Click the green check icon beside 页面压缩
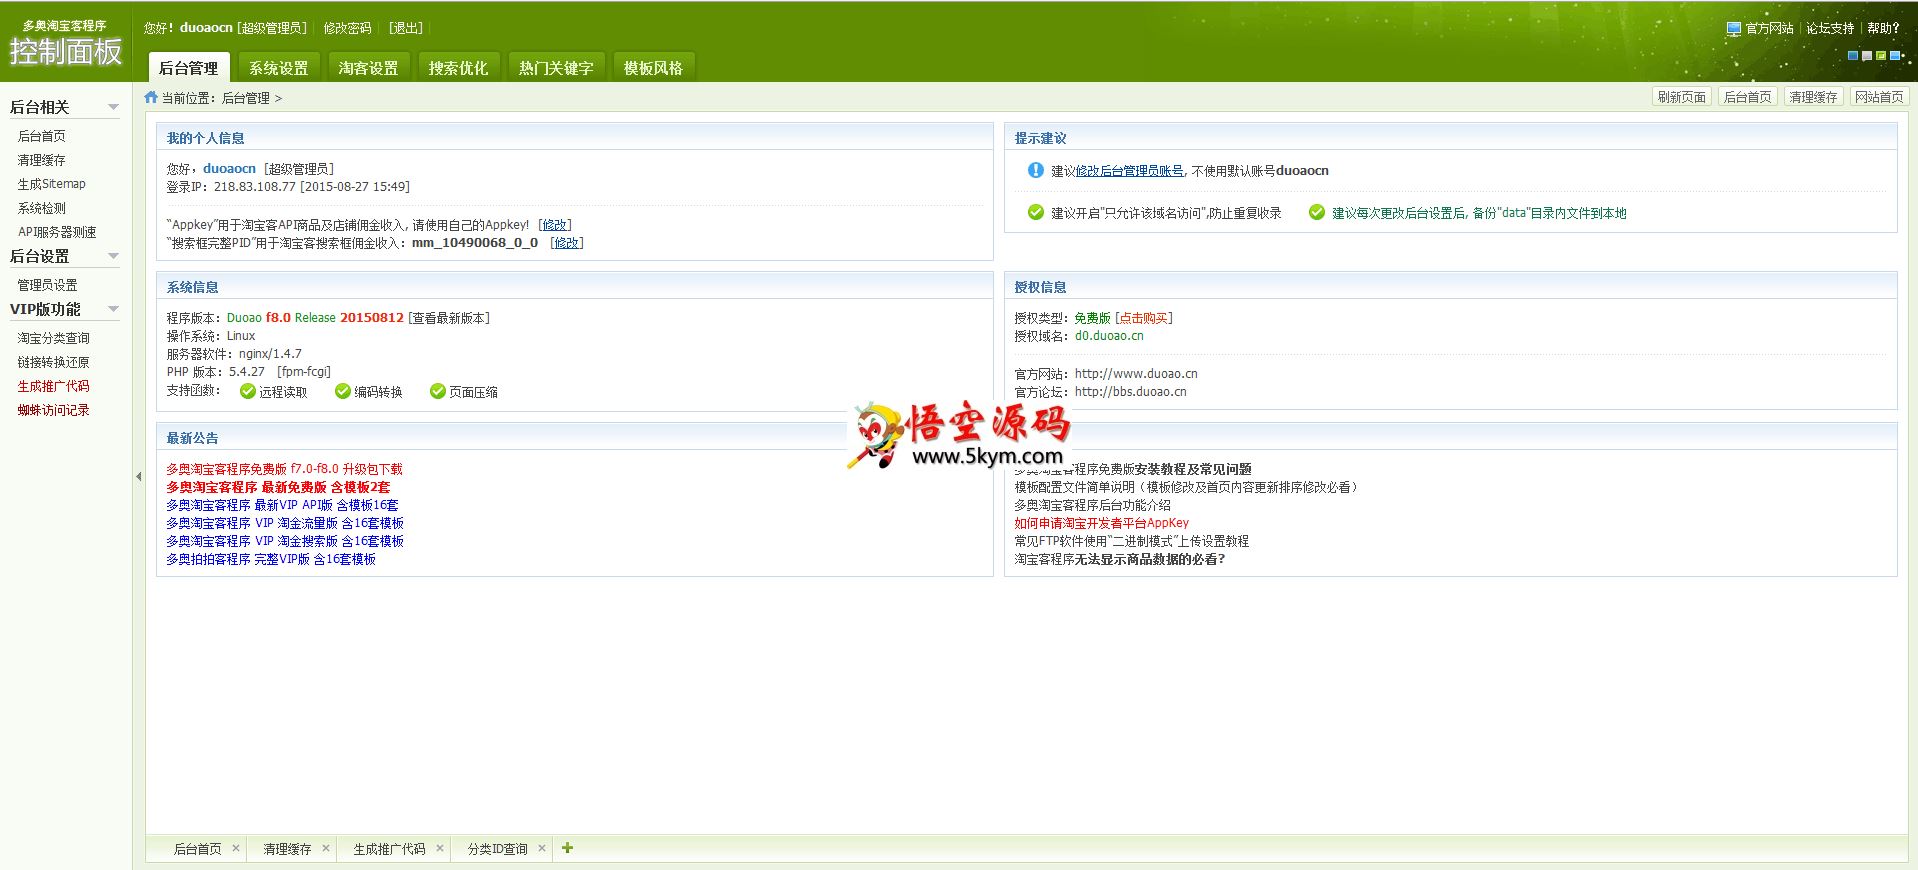 [438, 391]
